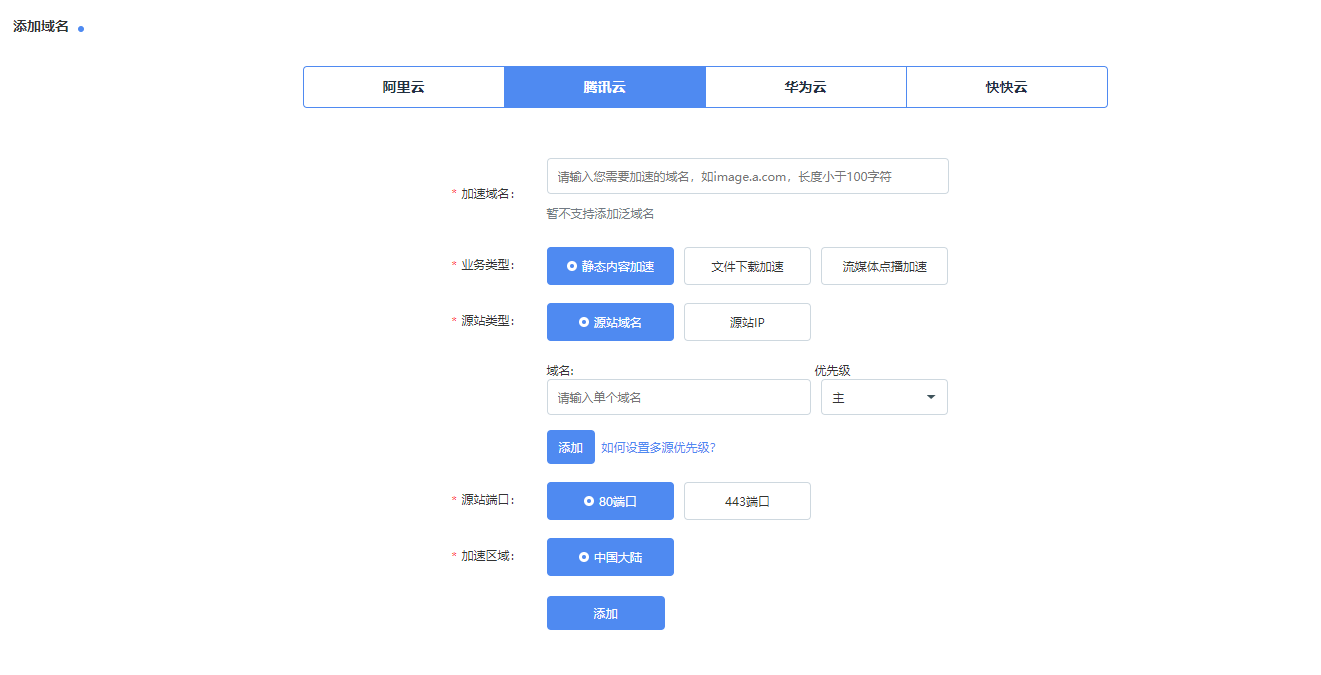Click the priority dropdown arrow icon
The image size is (1321, 675).
click(931, 397)
